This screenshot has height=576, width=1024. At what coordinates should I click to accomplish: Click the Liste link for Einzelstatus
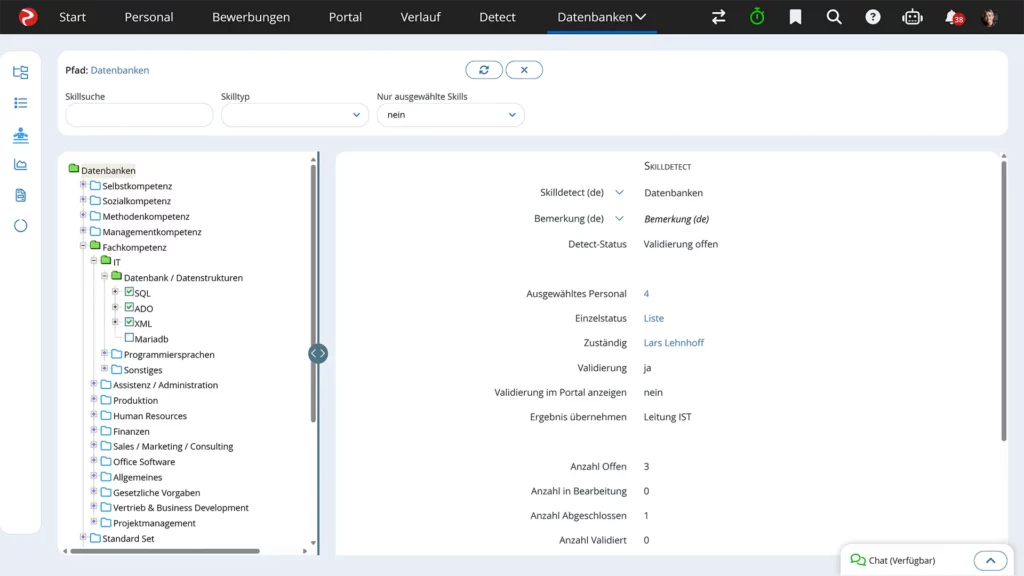coord(653,318)
